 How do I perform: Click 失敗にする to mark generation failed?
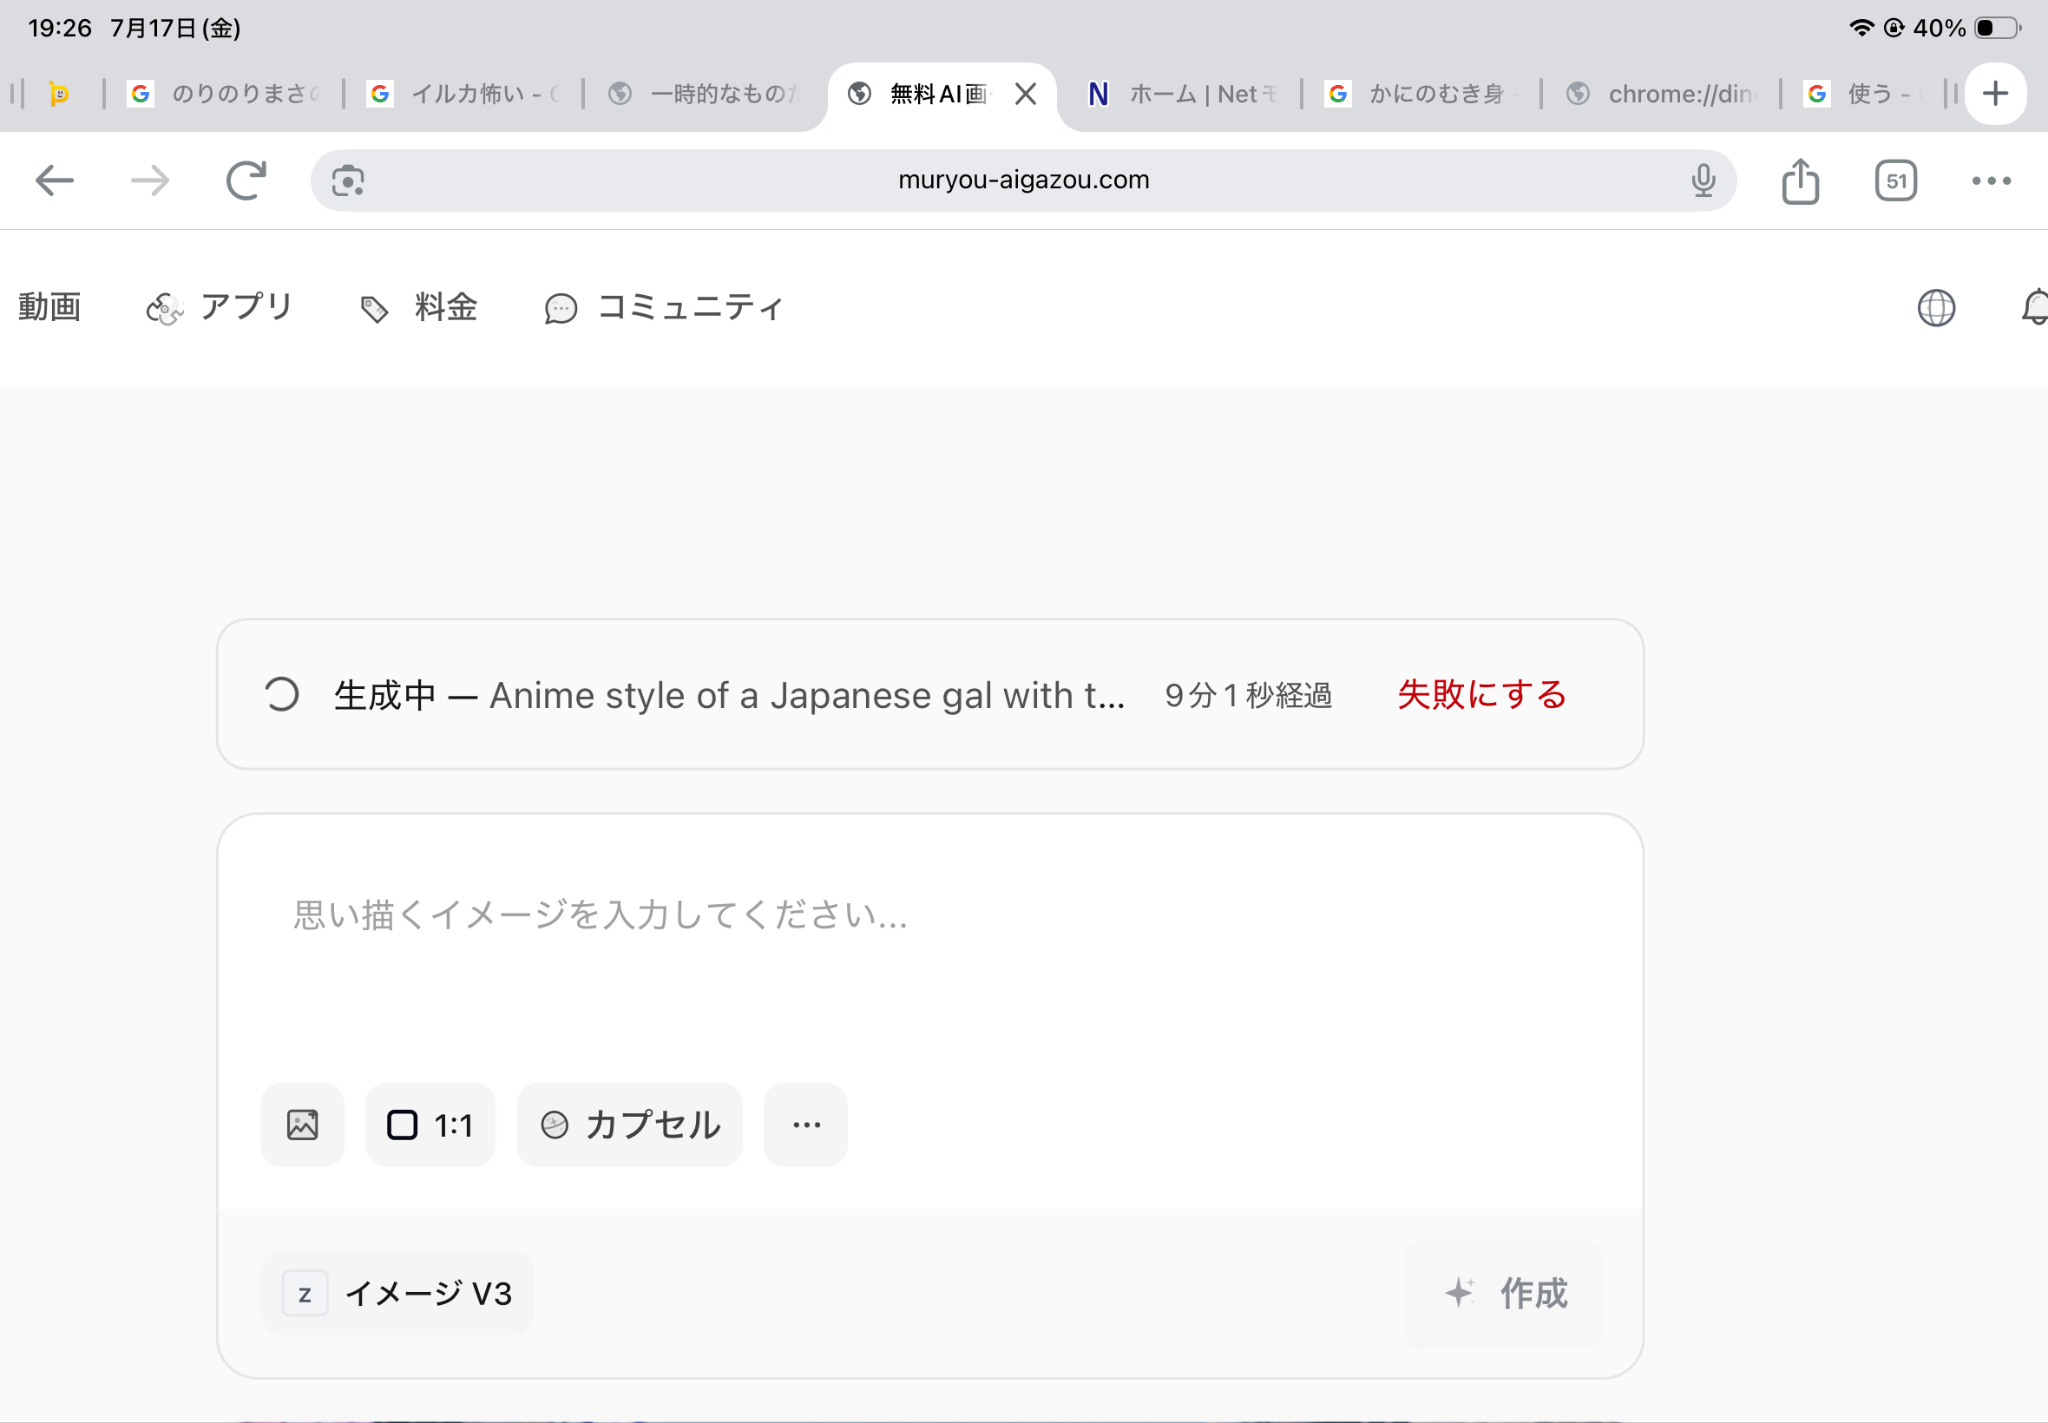[x=1482, y=694]
